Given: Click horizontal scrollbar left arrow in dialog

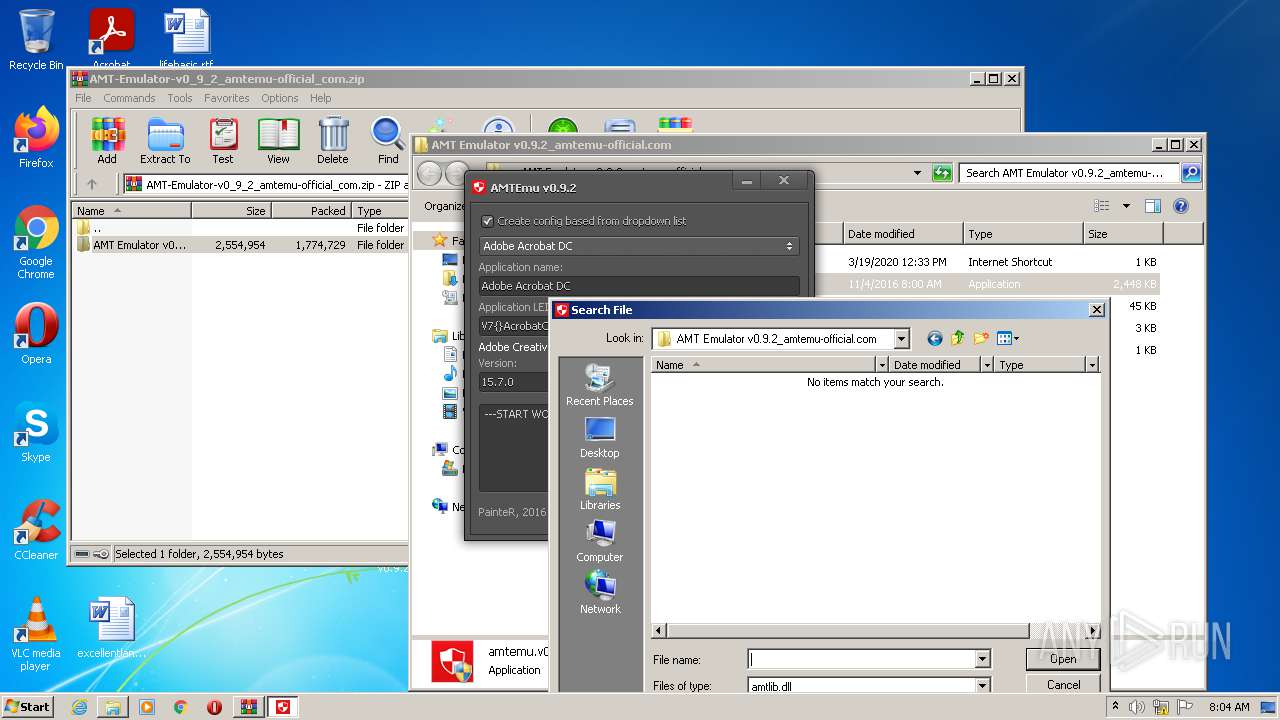Looking at the screenshot, I should coord(659,631).
